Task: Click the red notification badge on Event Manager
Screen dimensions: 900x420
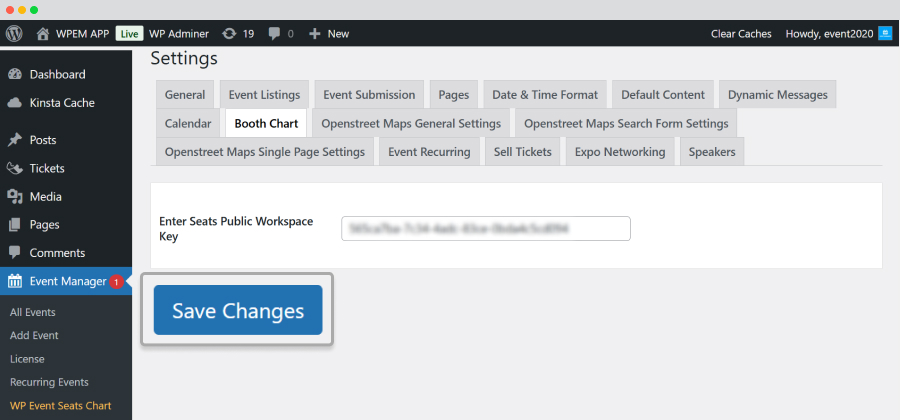Action: (117, 282)
